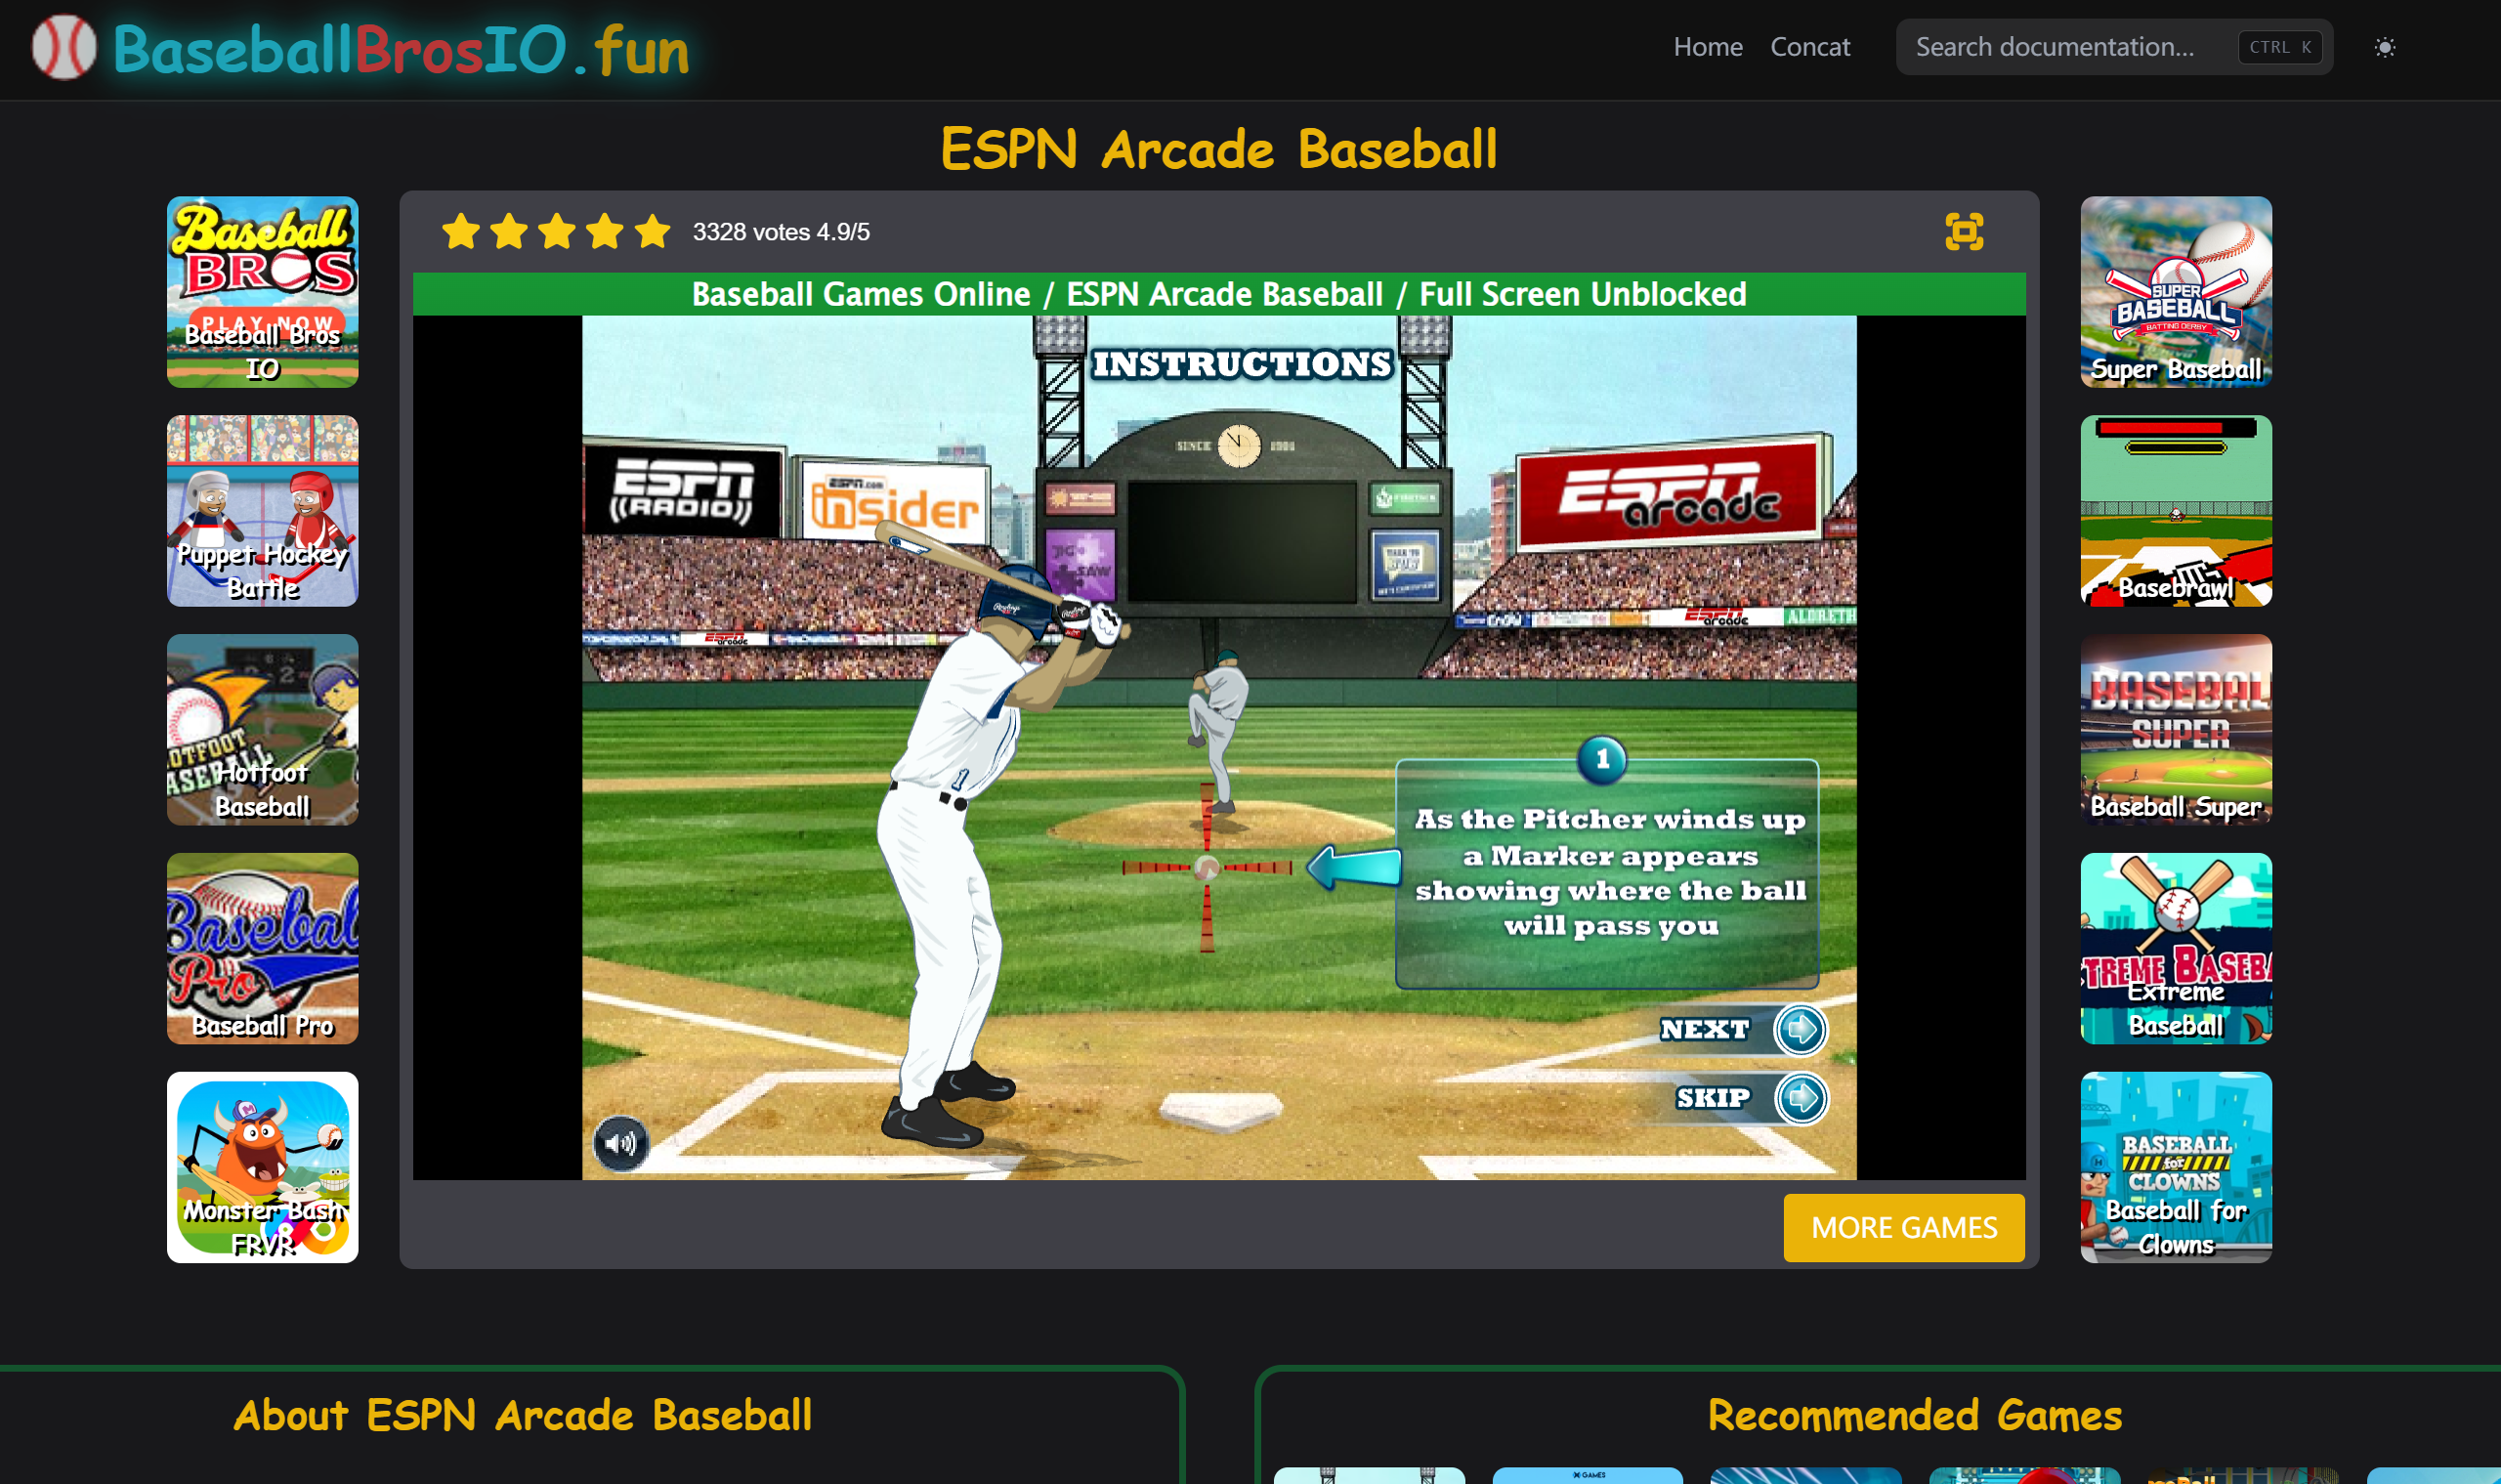
Task: Click the INSTRUCTIONS title in game
Action: 1241,364
